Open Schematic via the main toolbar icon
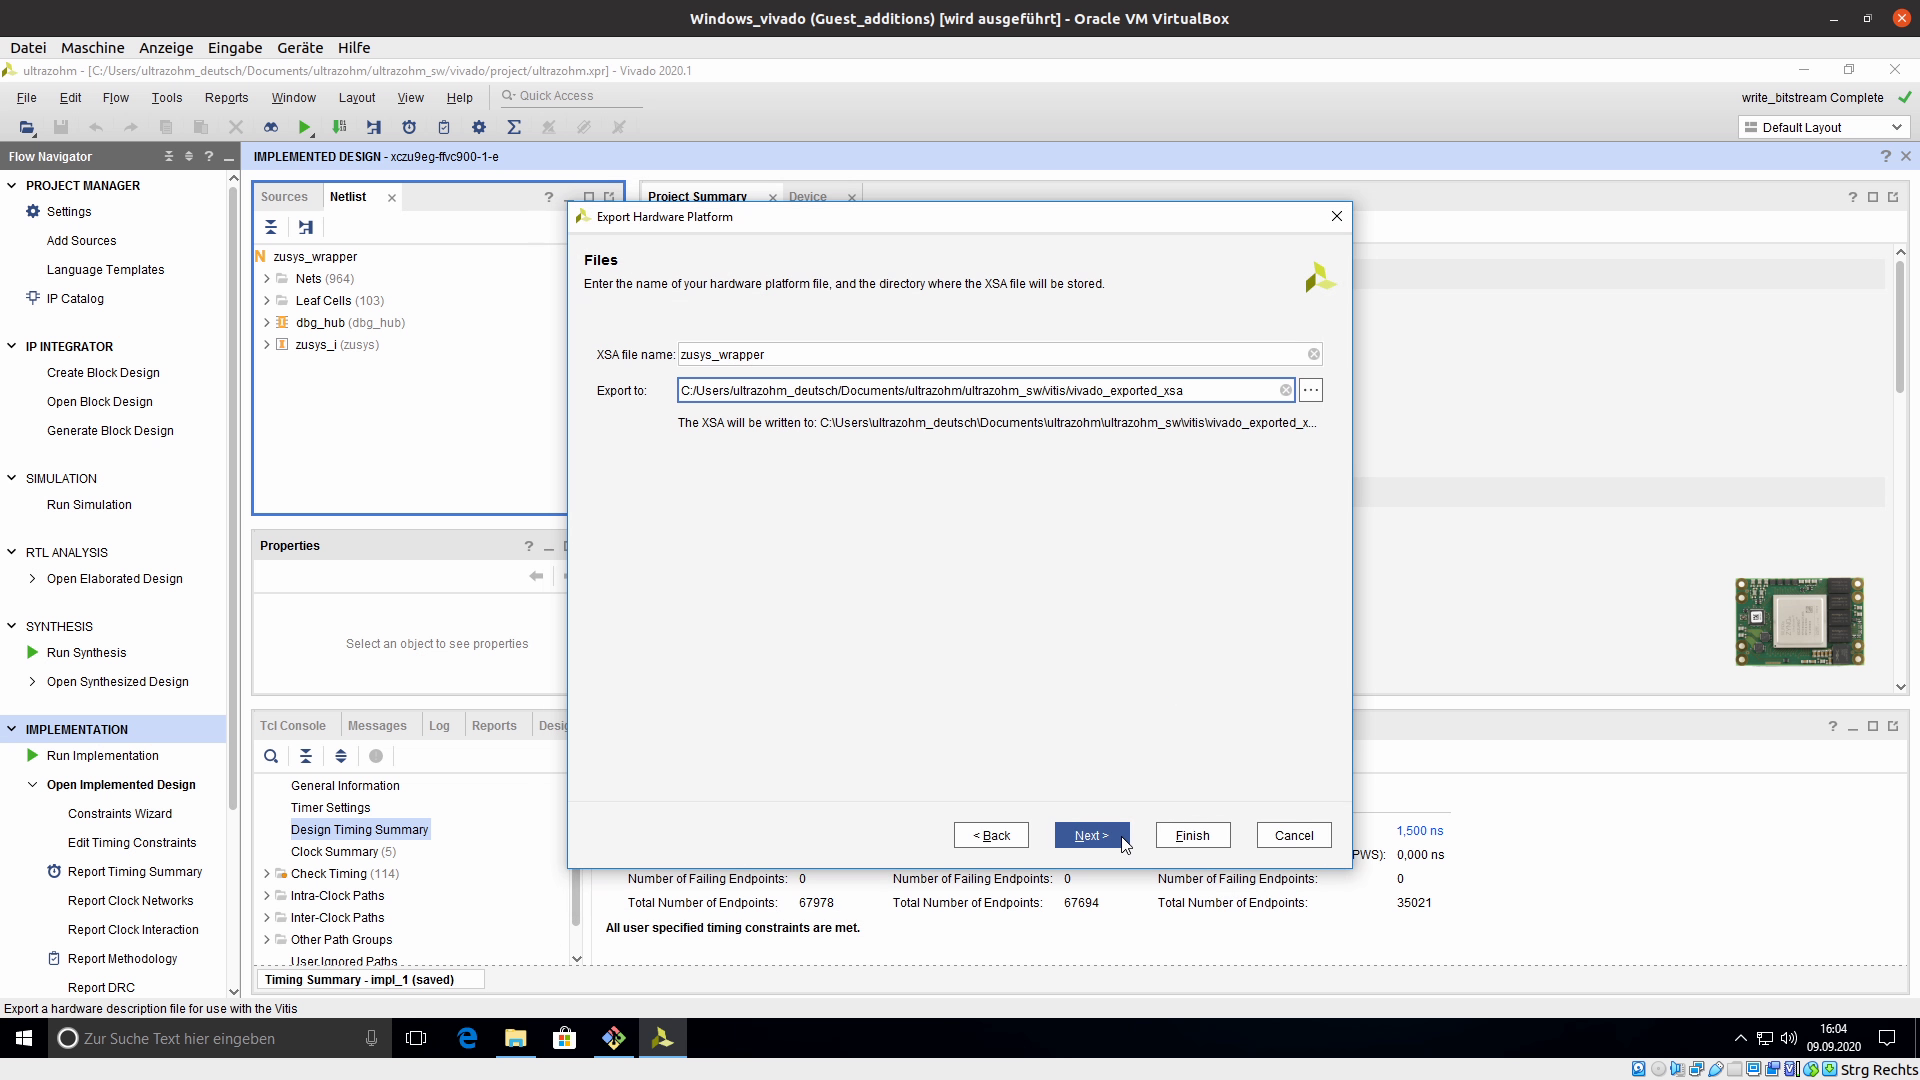Viewport: 1920px width, 1080px height. [374, 127]
